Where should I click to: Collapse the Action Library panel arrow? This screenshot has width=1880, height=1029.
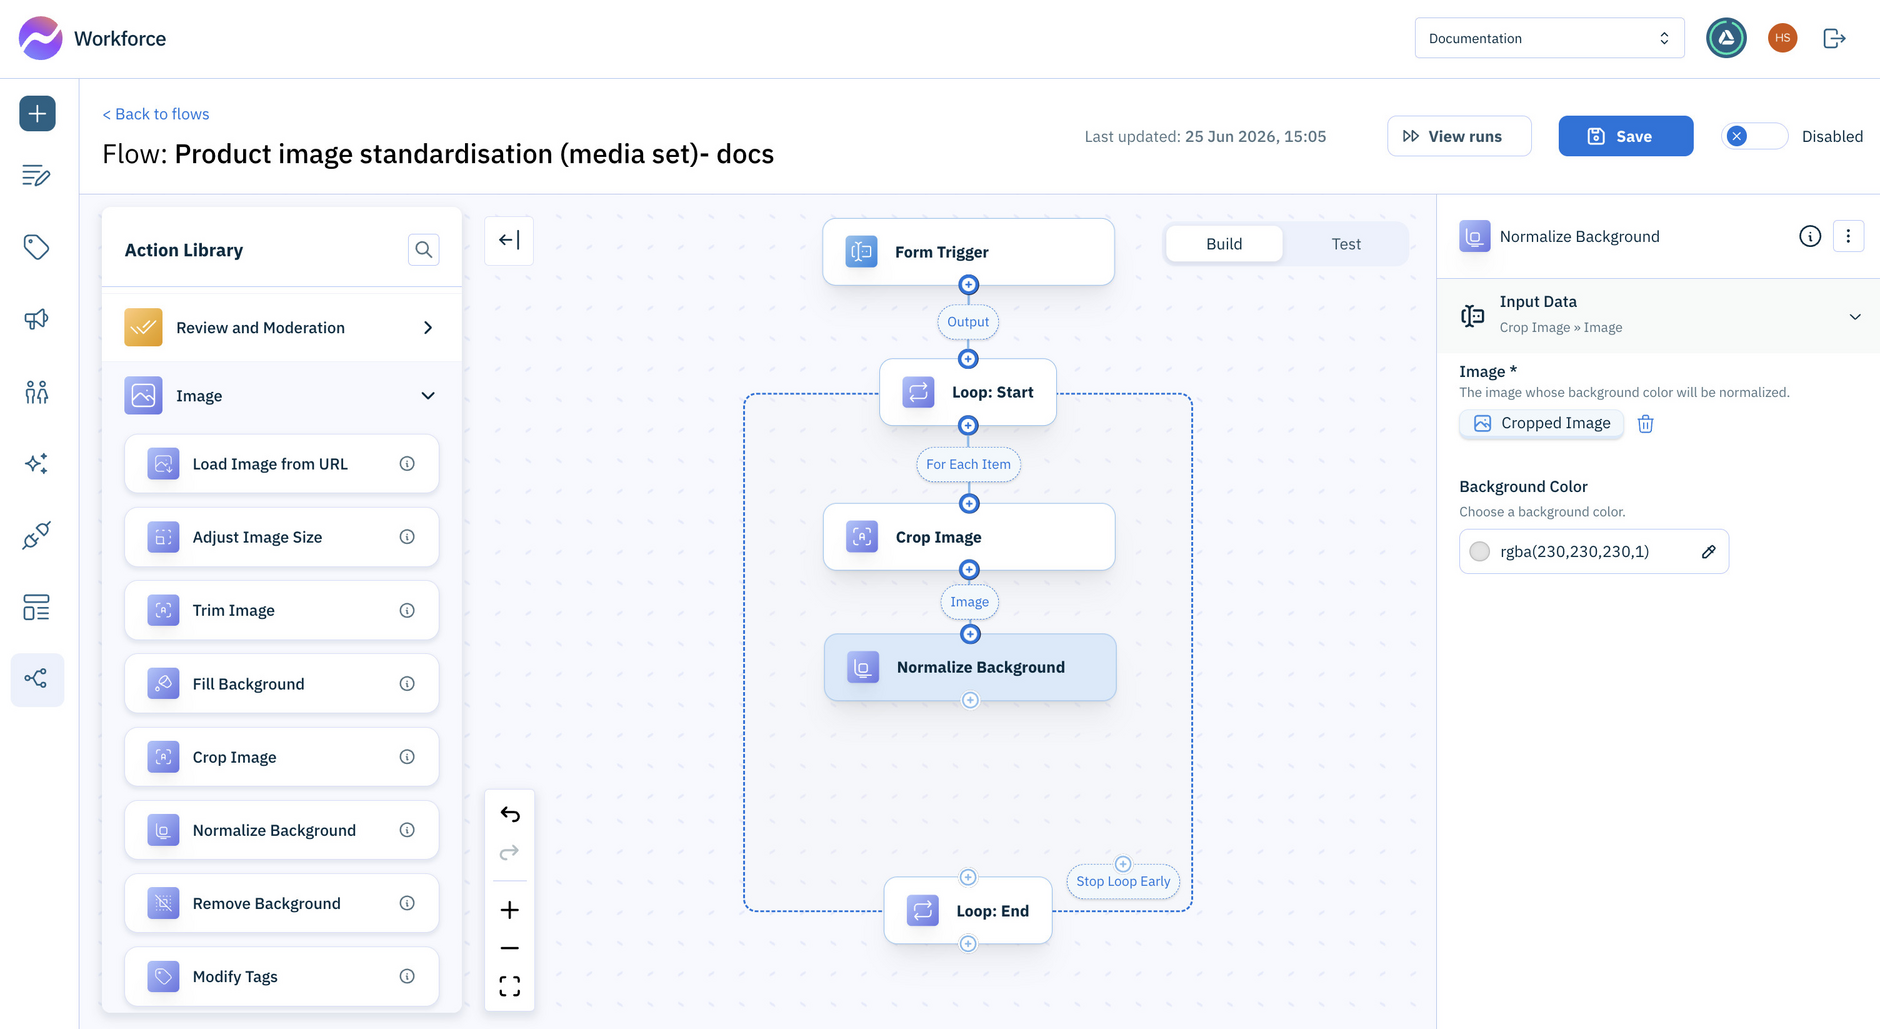[509, 240]
